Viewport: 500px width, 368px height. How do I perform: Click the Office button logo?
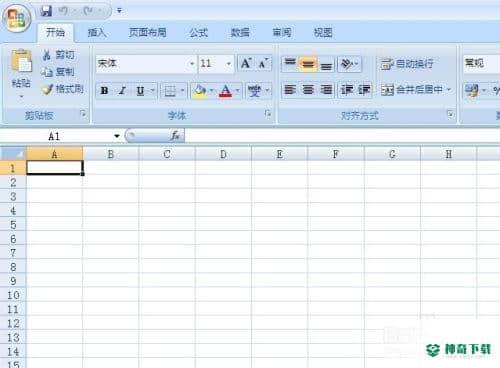tap(17, 18)
